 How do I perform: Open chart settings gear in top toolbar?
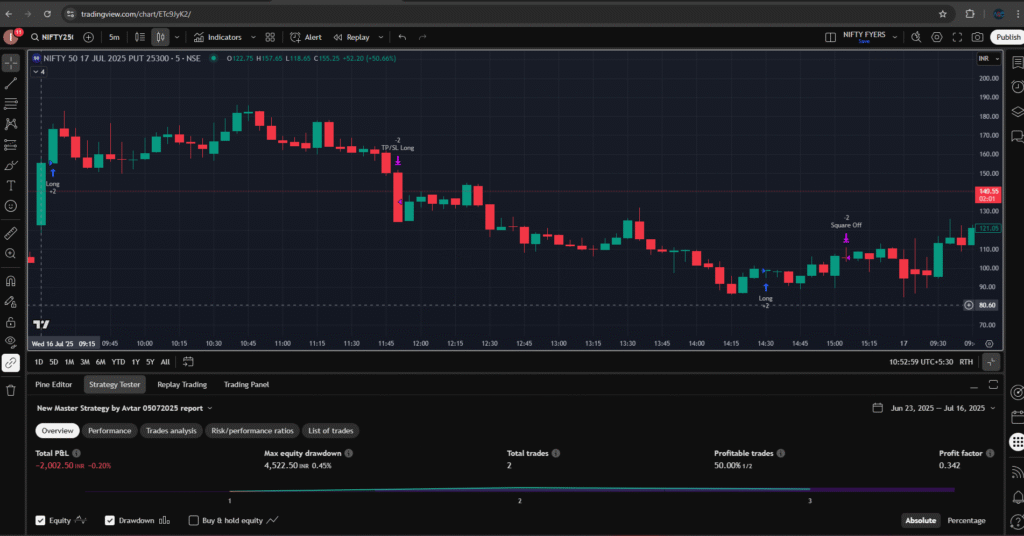936,37
